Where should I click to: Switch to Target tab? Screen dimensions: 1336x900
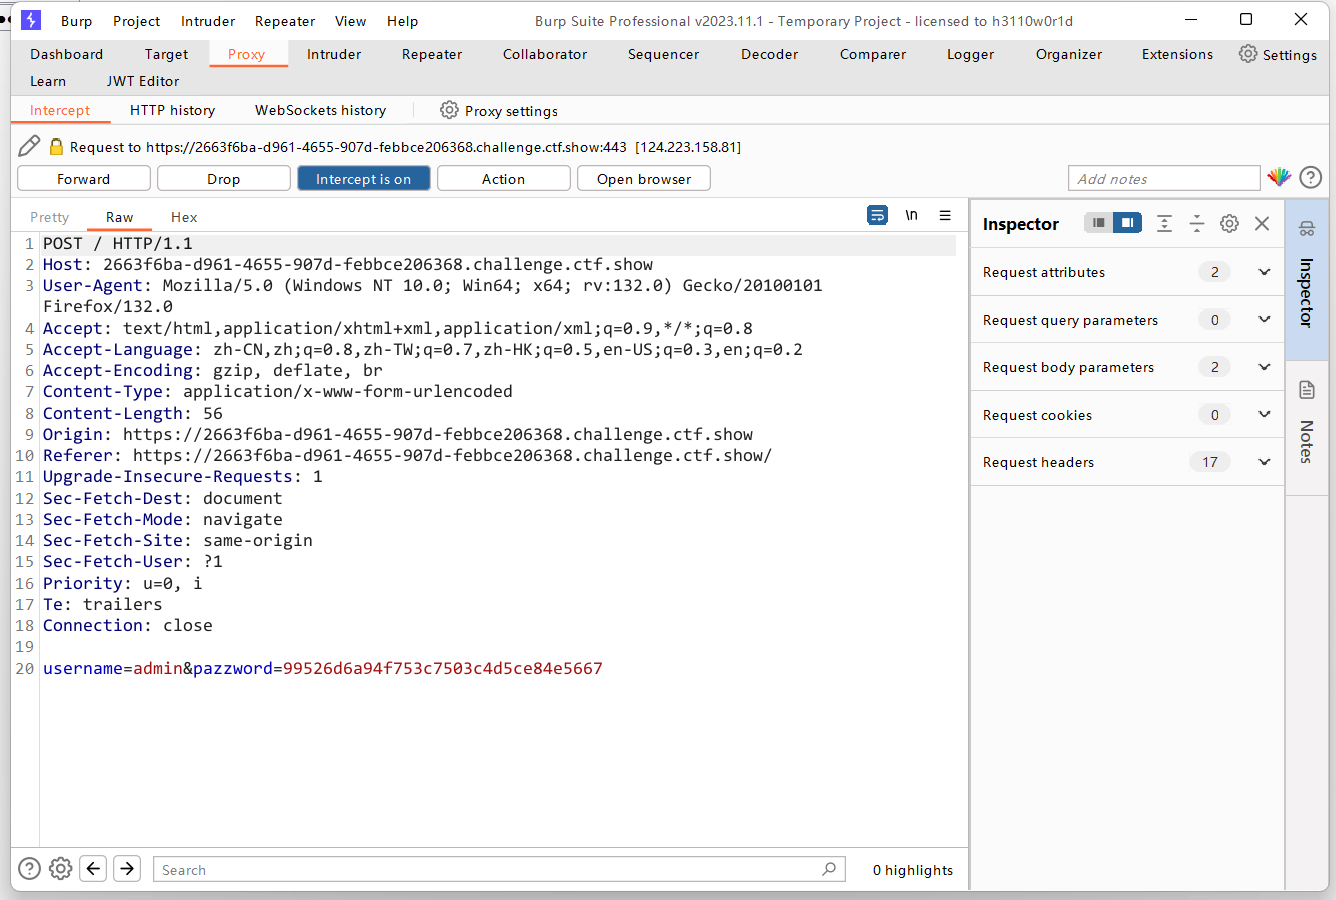166,54
